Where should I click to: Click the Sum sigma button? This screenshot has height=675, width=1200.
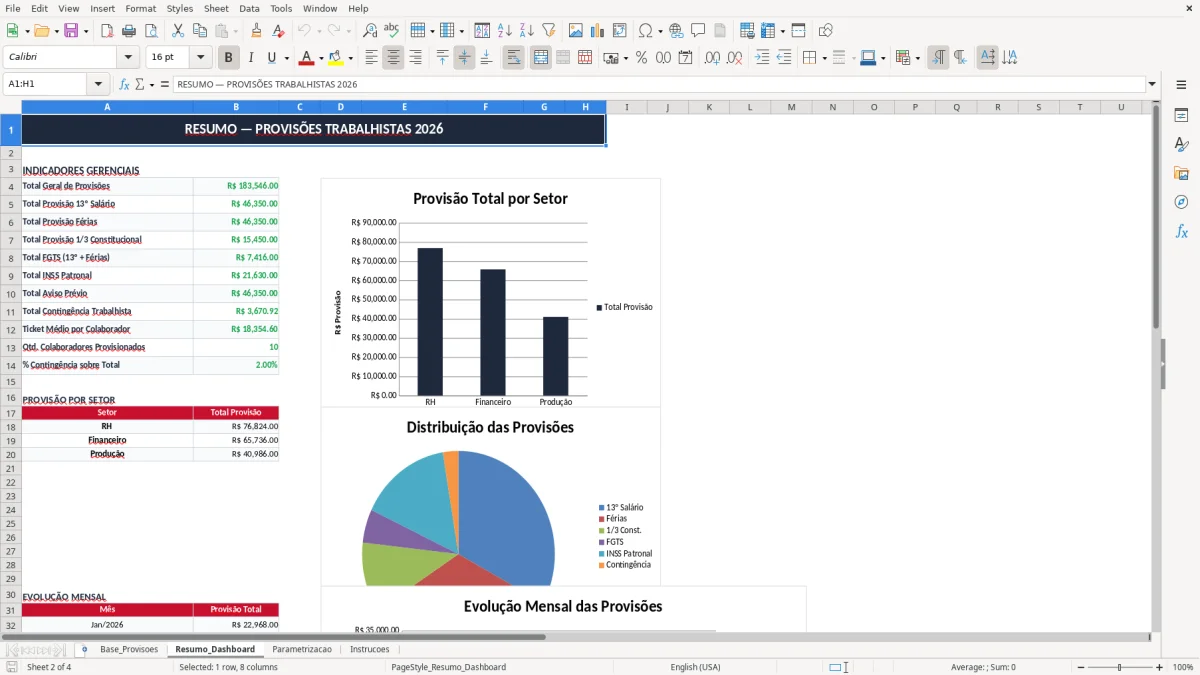139,84
